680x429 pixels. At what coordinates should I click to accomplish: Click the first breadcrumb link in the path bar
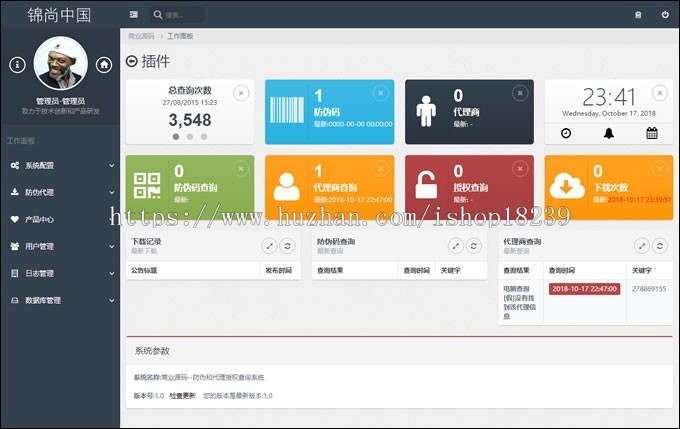pyautogui.click(x=141, y=36)
